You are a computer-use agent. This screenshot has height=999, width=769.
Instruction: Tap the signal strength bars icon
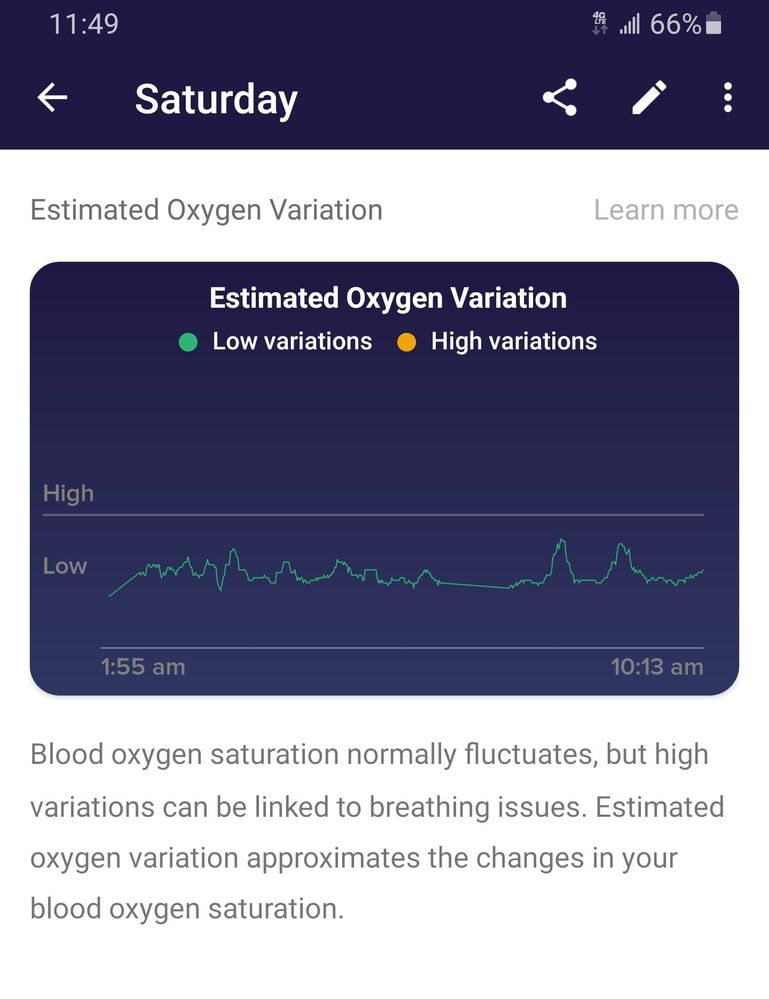point(629,24)
